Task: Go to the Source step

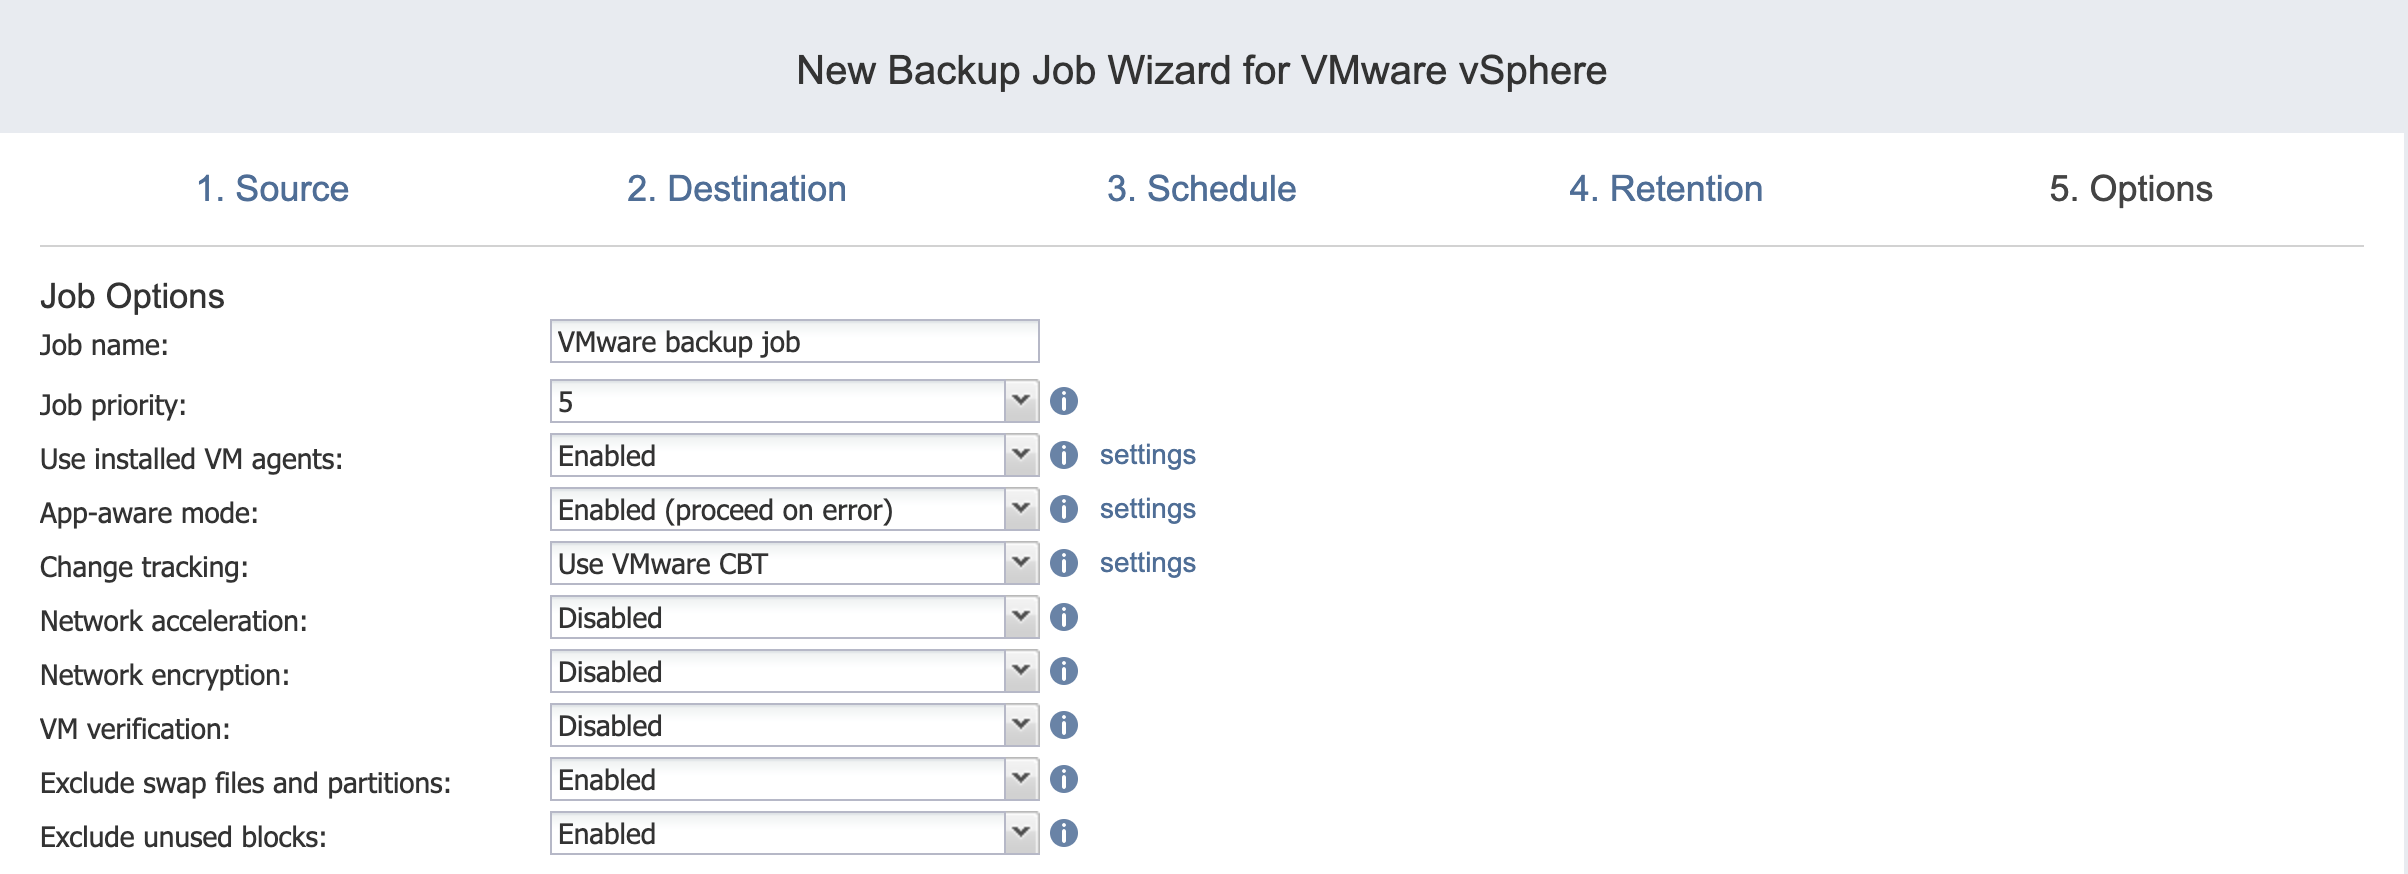Action: [x=272, y=189]
